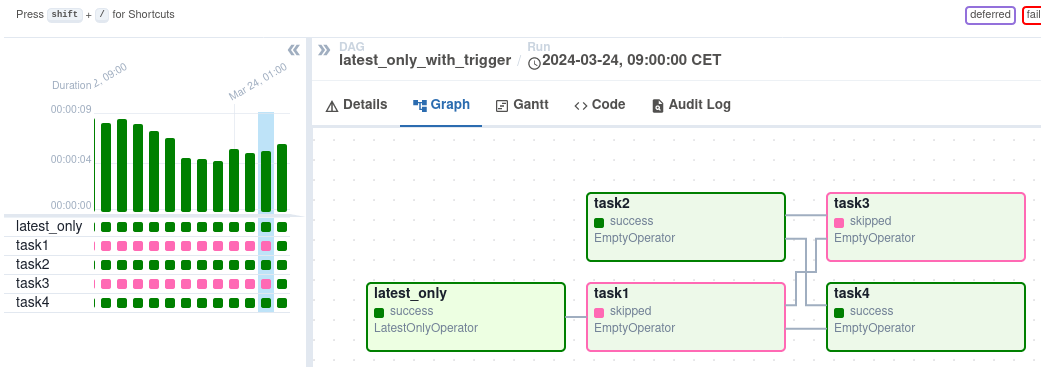Viewport: 1041px width, 367px height.
Task: Open the Details tab
Action: click(x=357, y=105)
